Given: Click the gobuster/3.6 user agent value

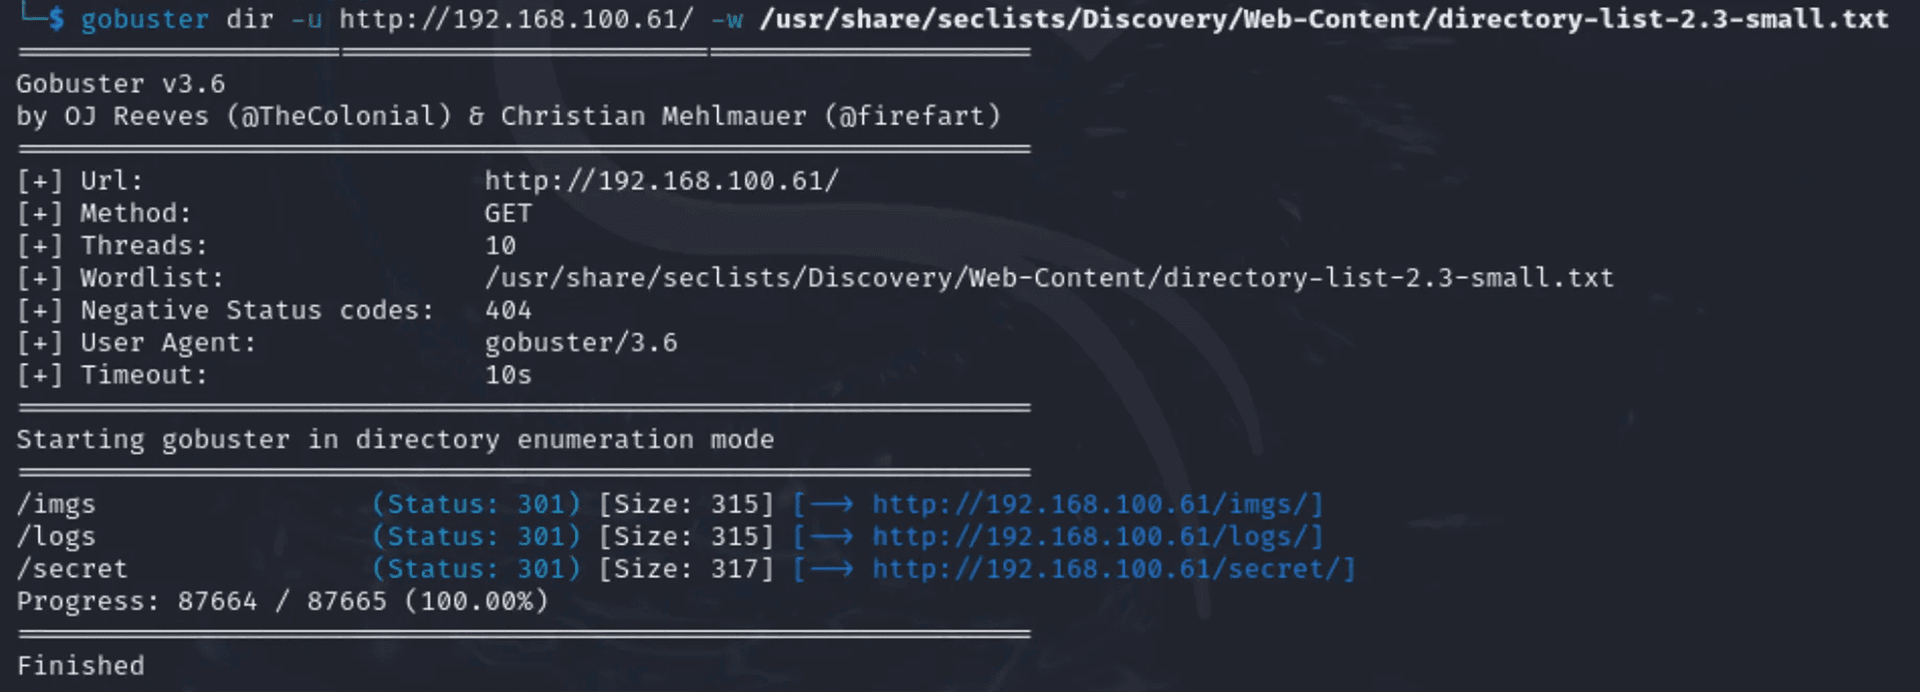Looking at the screenshot, I should (581, 343).
